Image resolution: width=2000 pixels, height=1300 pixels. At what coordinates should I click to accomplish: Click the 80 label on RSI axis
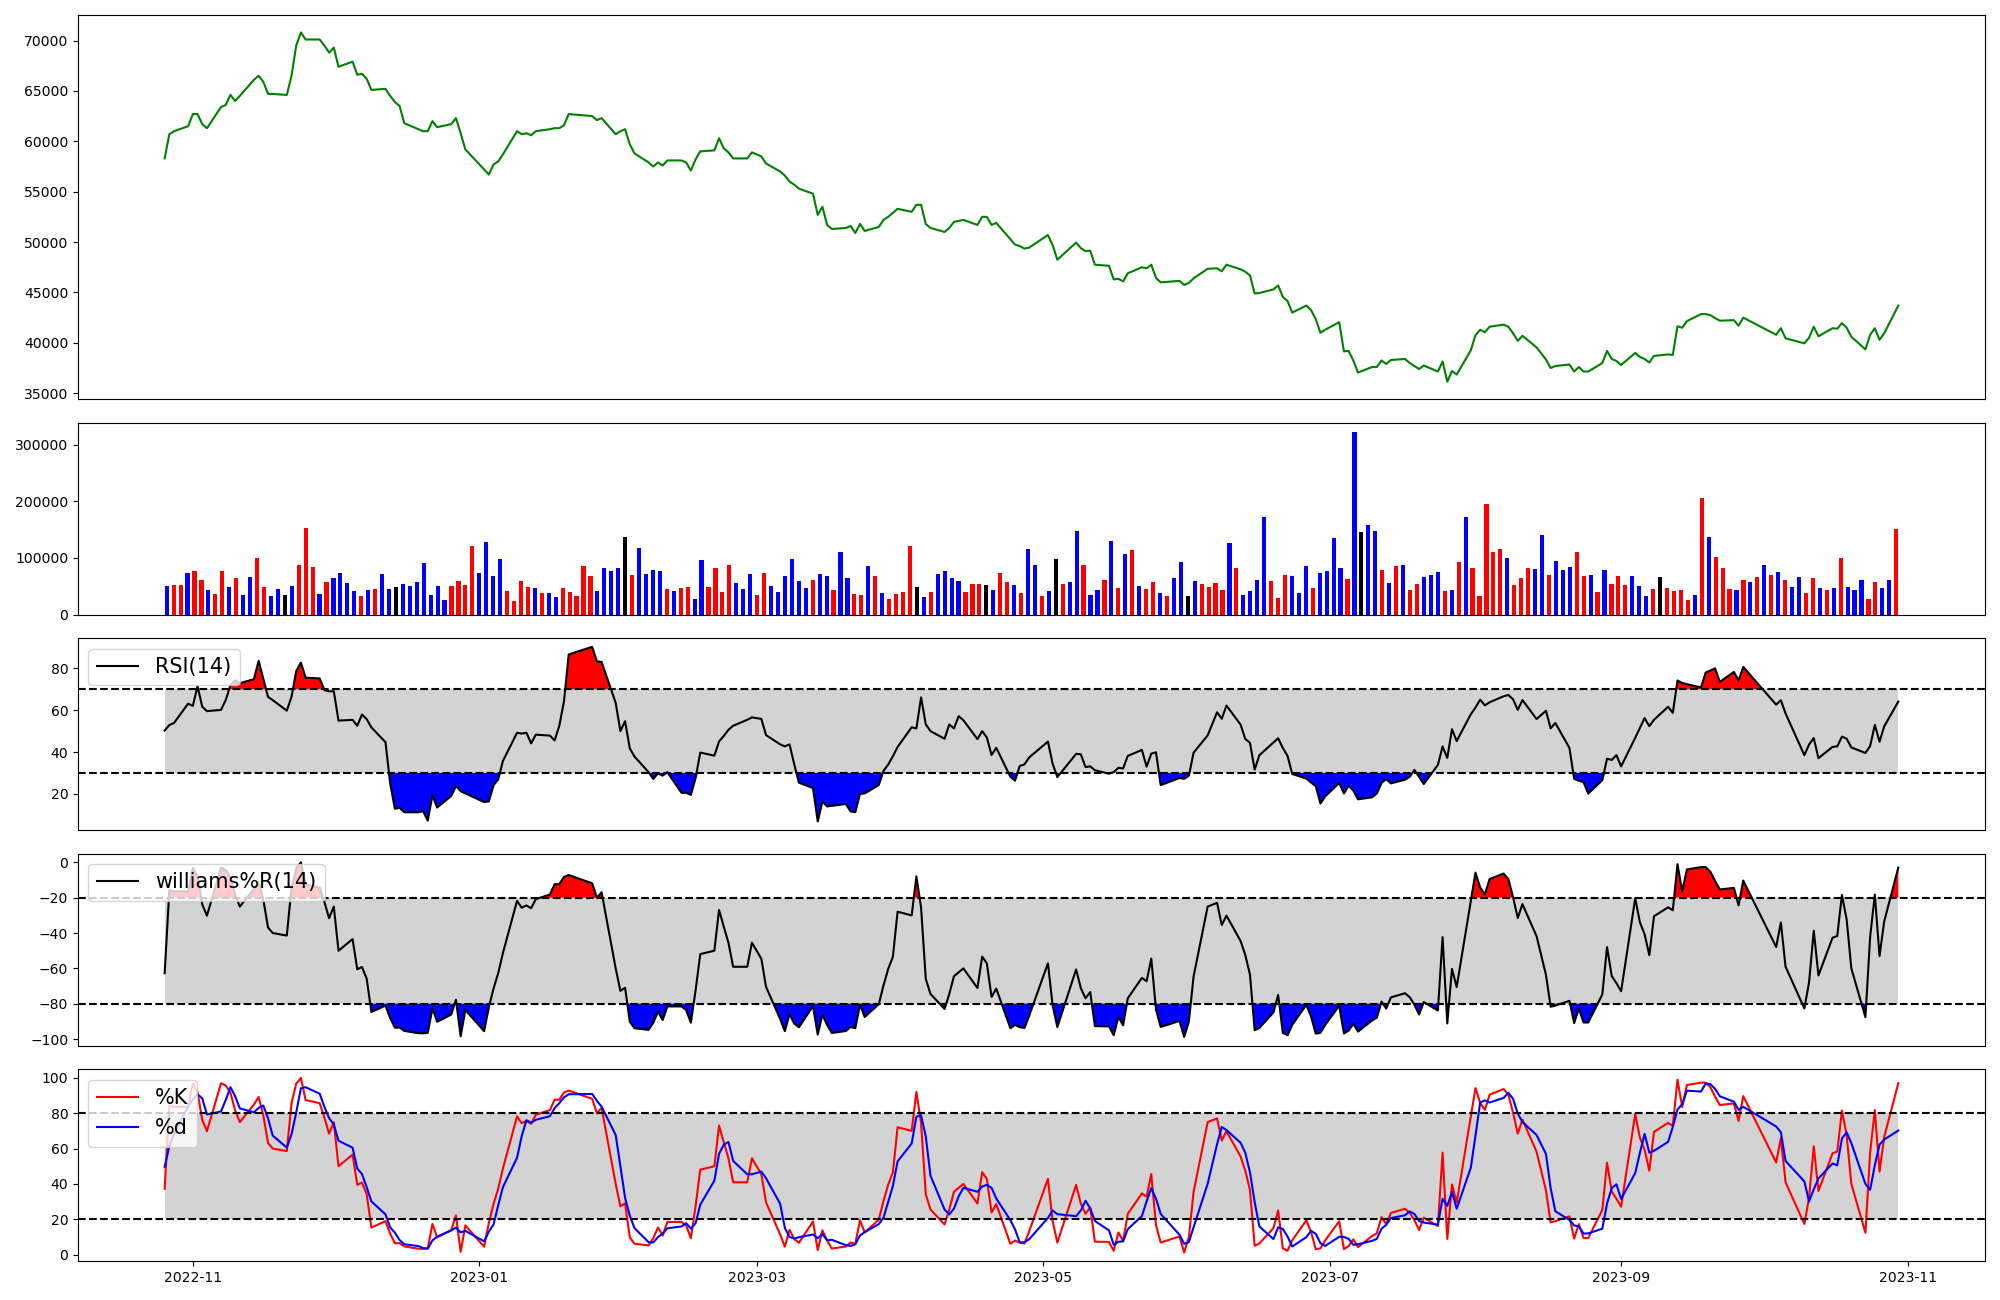[60, 669]
